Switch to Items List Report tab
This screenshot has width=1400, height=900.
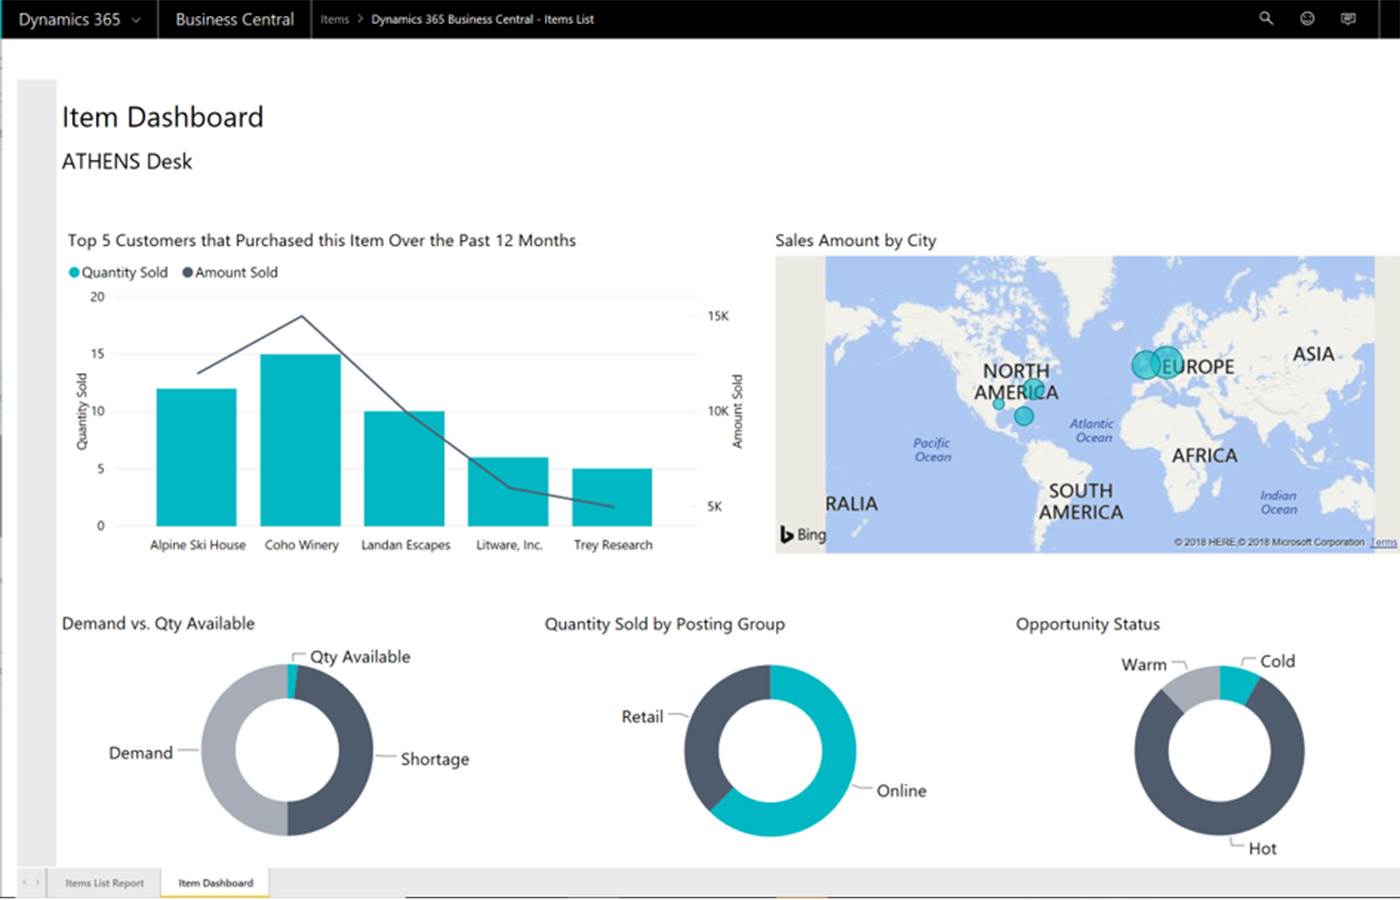(104, 883)
